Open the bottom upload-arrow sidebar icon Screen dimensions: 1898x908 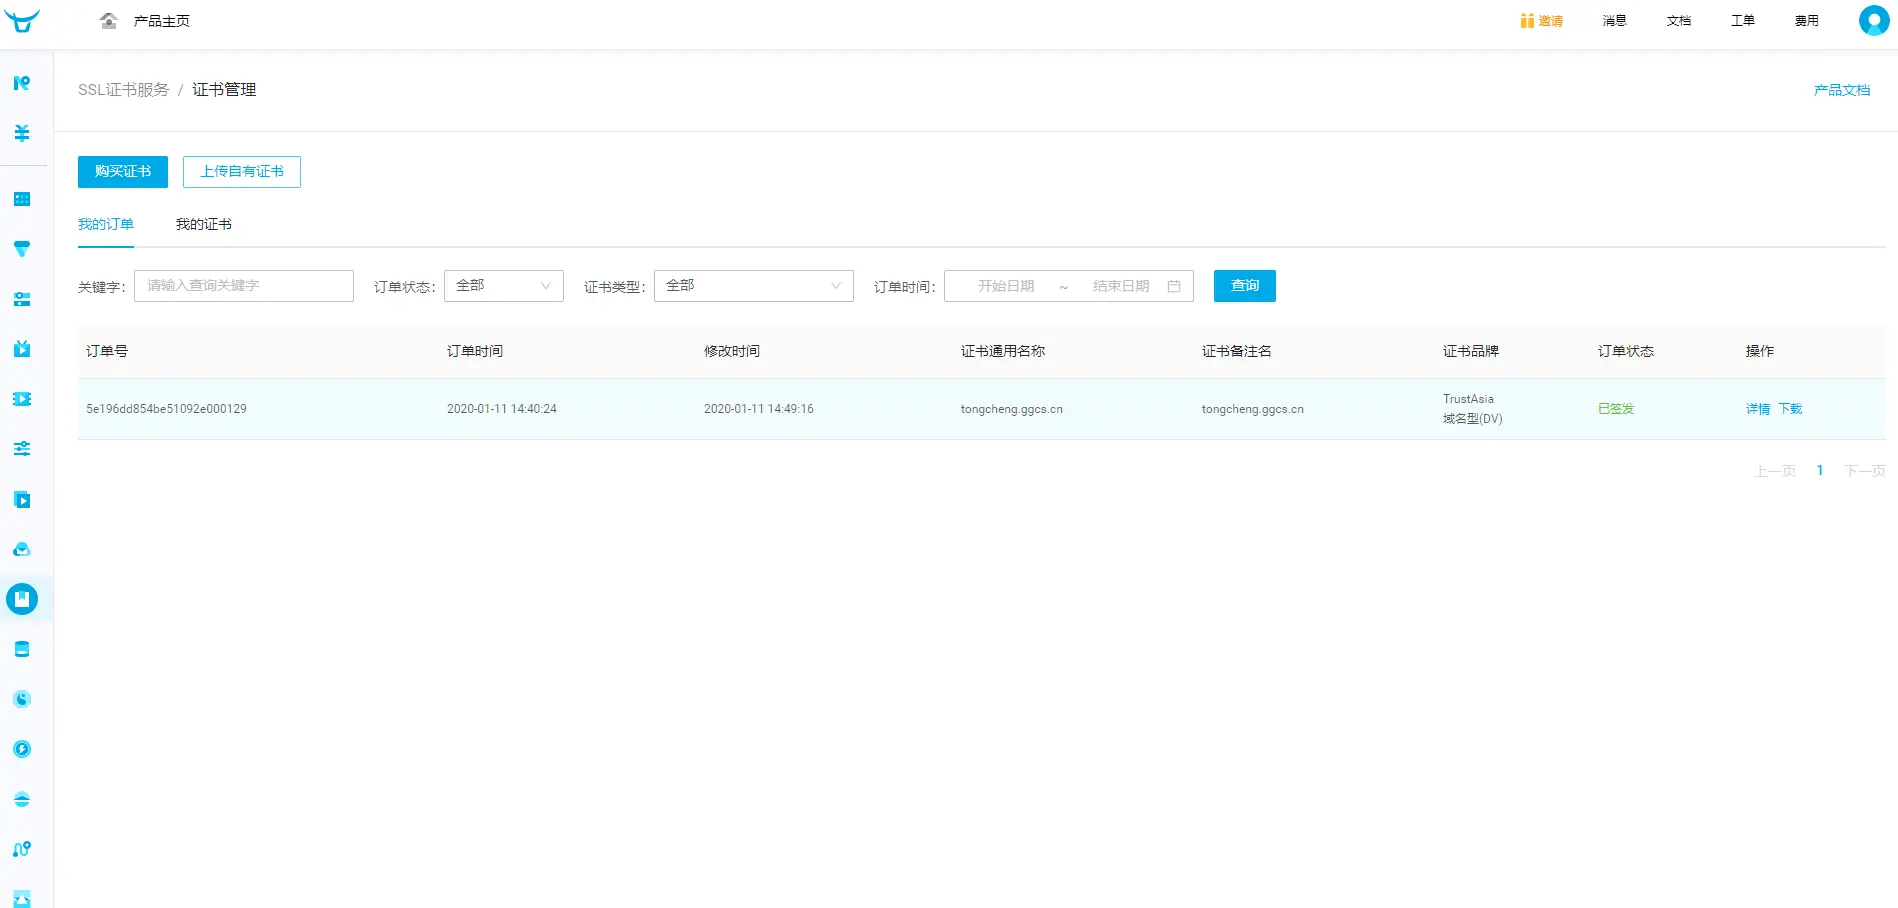coord(22,898)
